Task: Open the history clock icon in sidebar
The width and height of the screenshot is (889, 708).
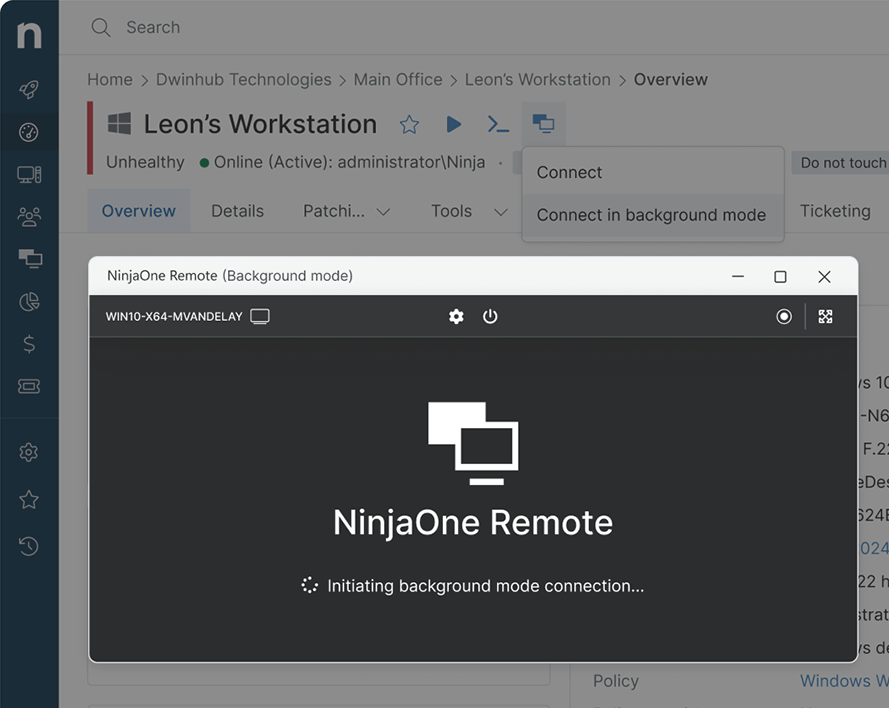Action: click(29, 546)
